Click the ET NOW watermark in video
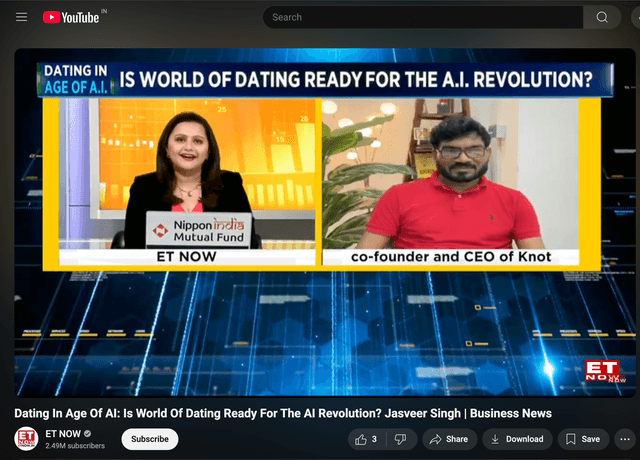The height and width of the screenshot is (460, 640). 603,373
